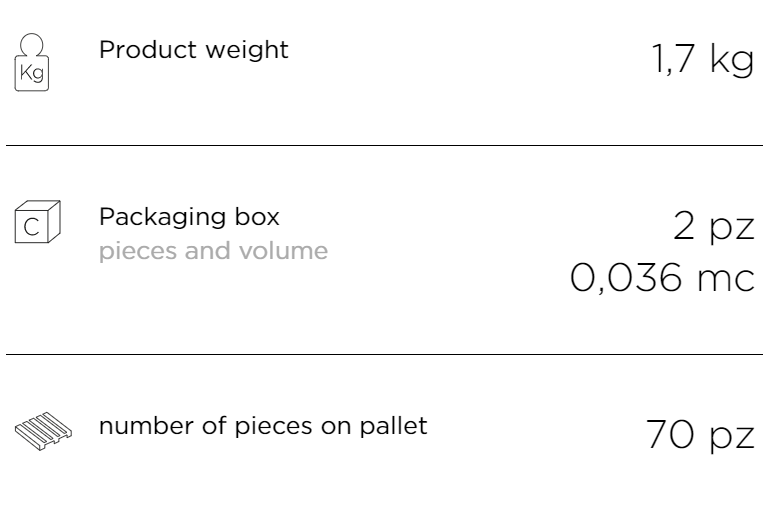Select the 1,7 kg value
Screen dimensions: 769x506
click(703, 59)
